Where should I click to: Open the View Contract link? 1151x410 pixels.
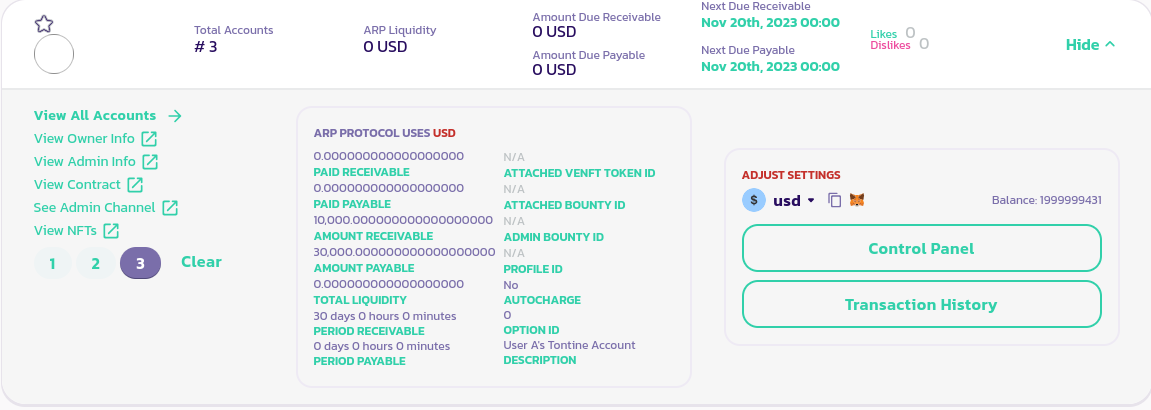pyautogui.click(x=77, y=185)
